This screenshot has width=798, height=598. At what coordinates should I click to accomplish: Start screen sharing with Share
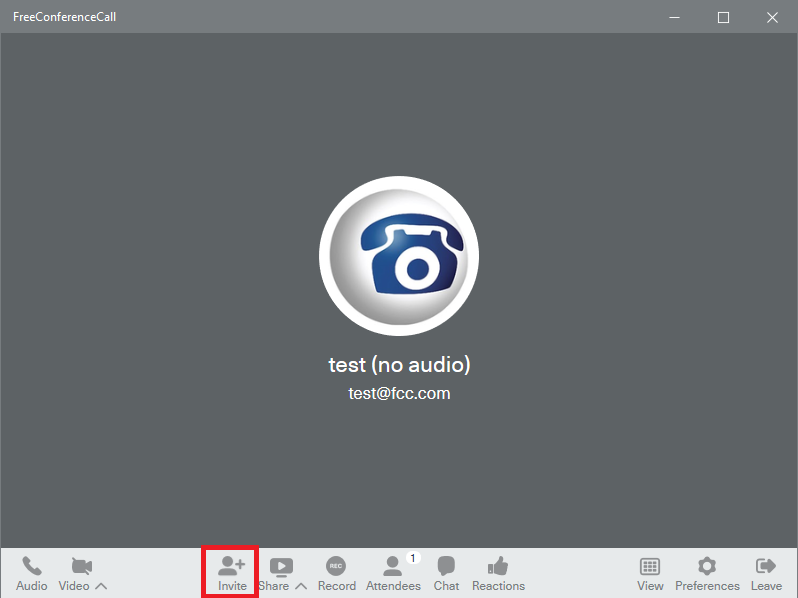point(281,567)
